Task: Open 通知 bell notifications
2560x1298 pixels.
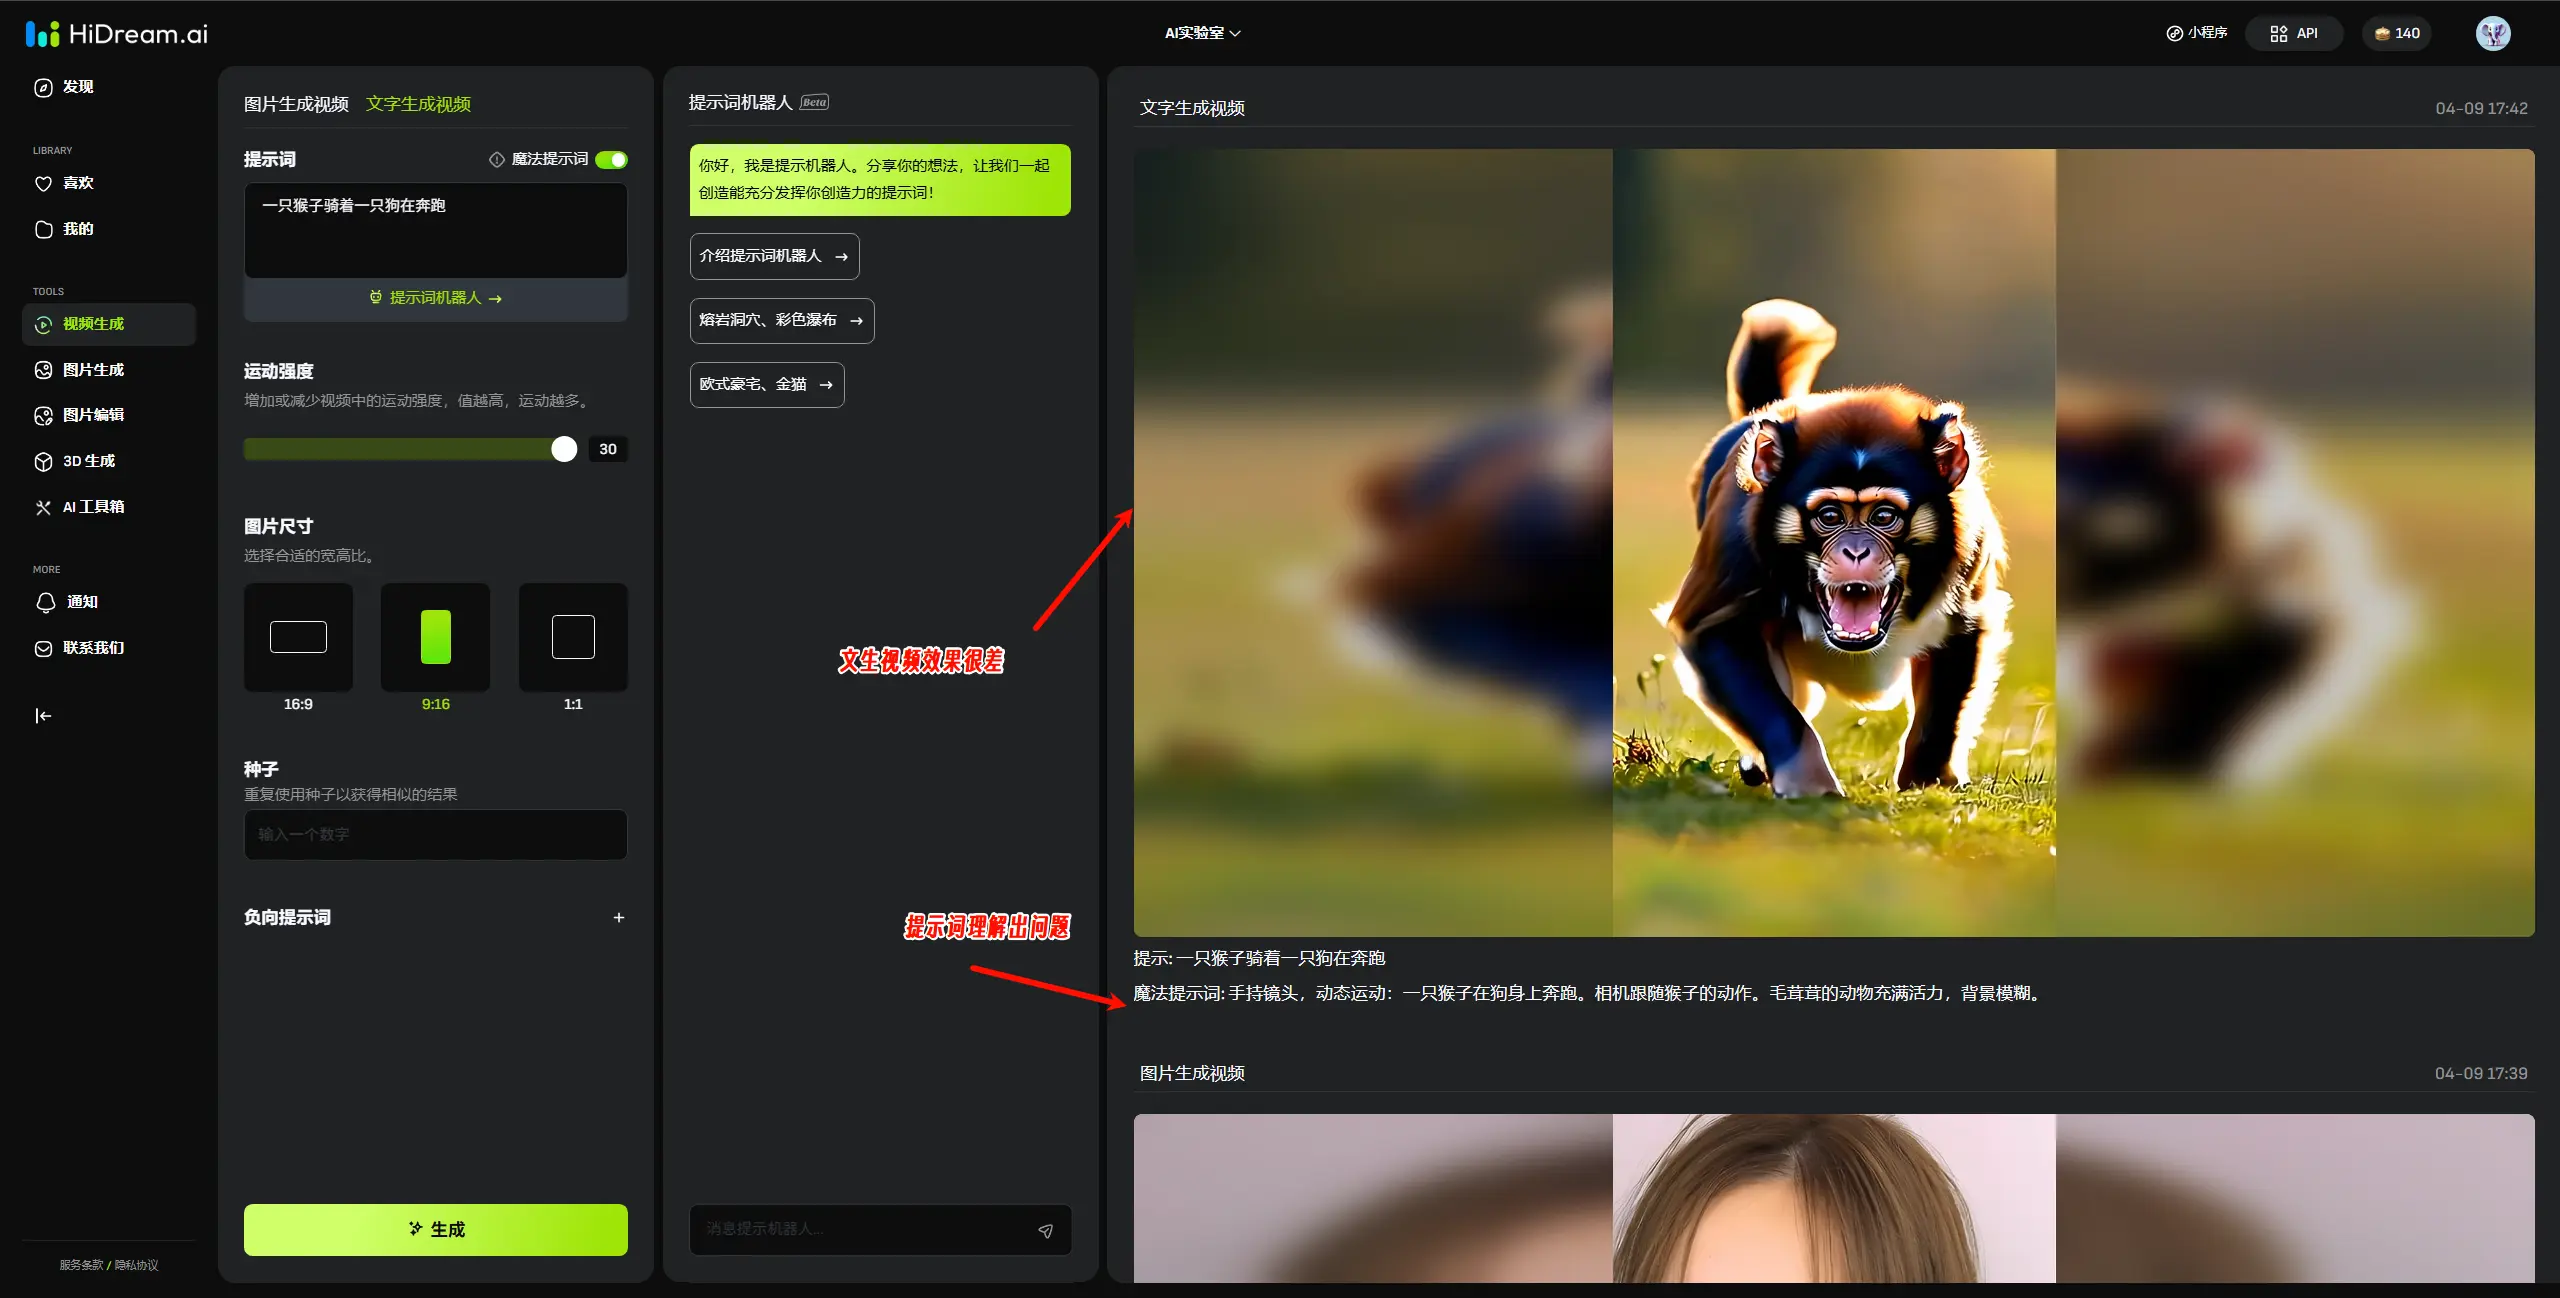Action: 45,603
